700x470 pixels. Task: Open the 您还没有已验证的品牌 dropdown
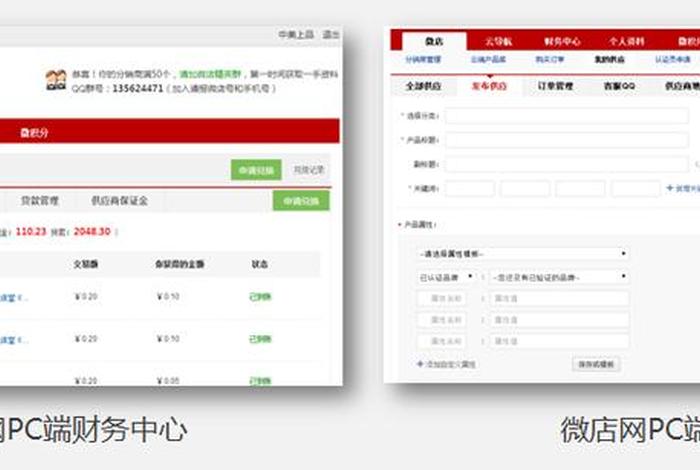coord(559,277)
